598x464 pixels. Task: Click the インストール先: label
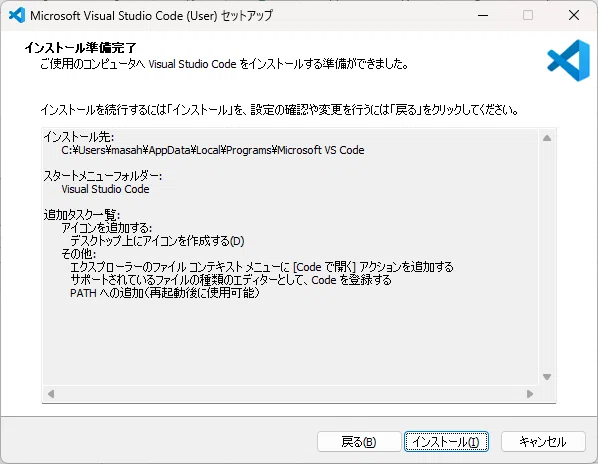(79, 136)
